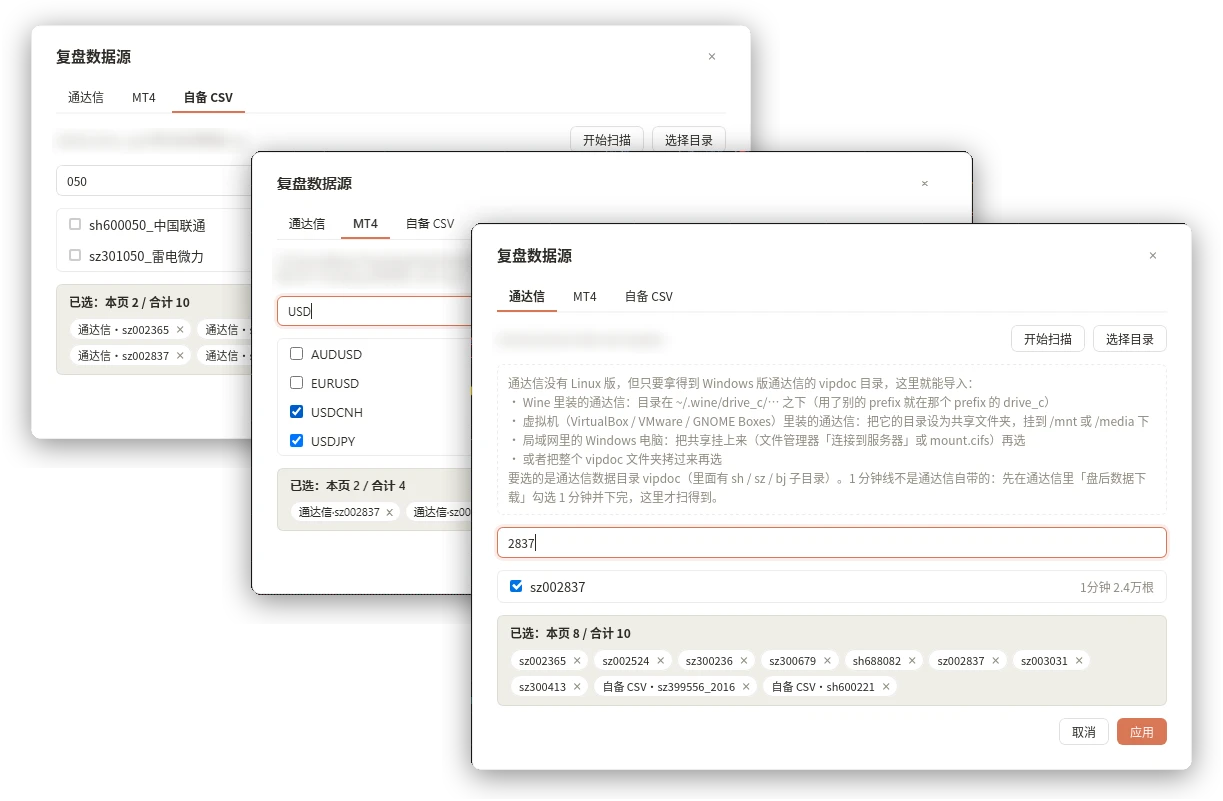This screenshot has height=801, width=1223.
Task: Switch to MT4 tab in the front dialog
Action: [585, 297]
